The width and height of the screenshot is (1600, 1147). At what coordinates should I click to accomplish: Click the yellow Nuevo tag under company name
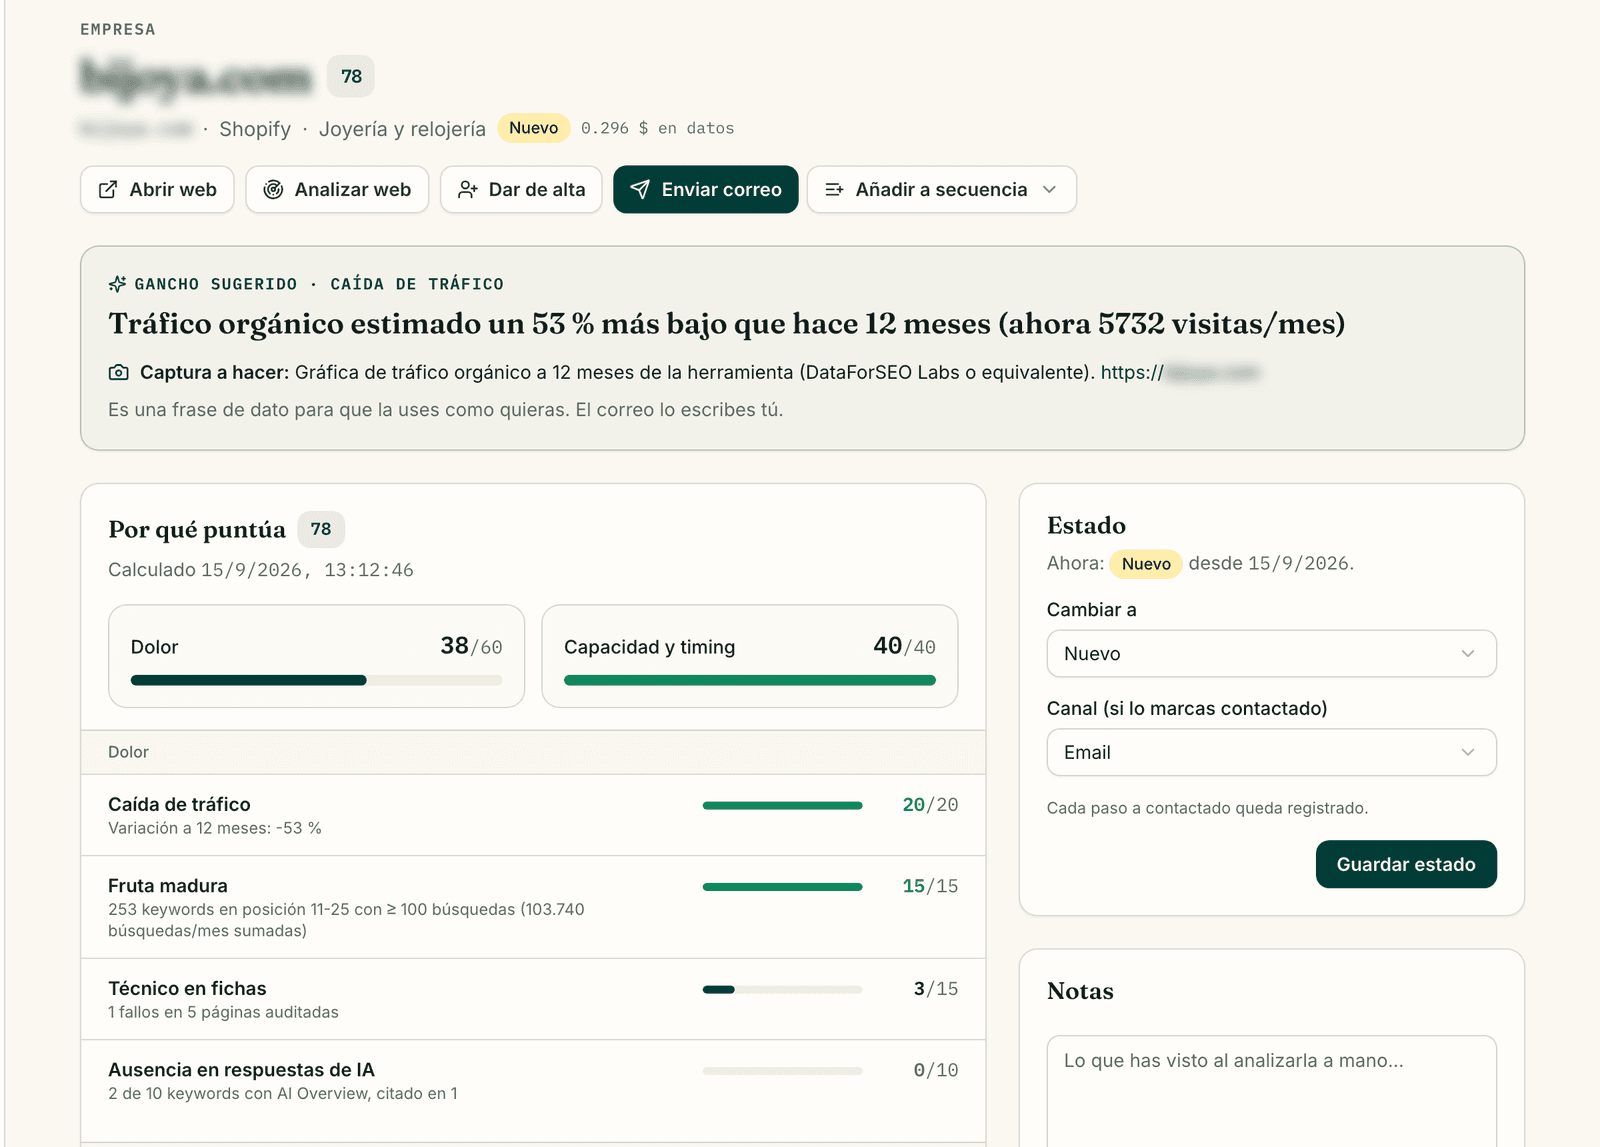[x=533, y=128]
